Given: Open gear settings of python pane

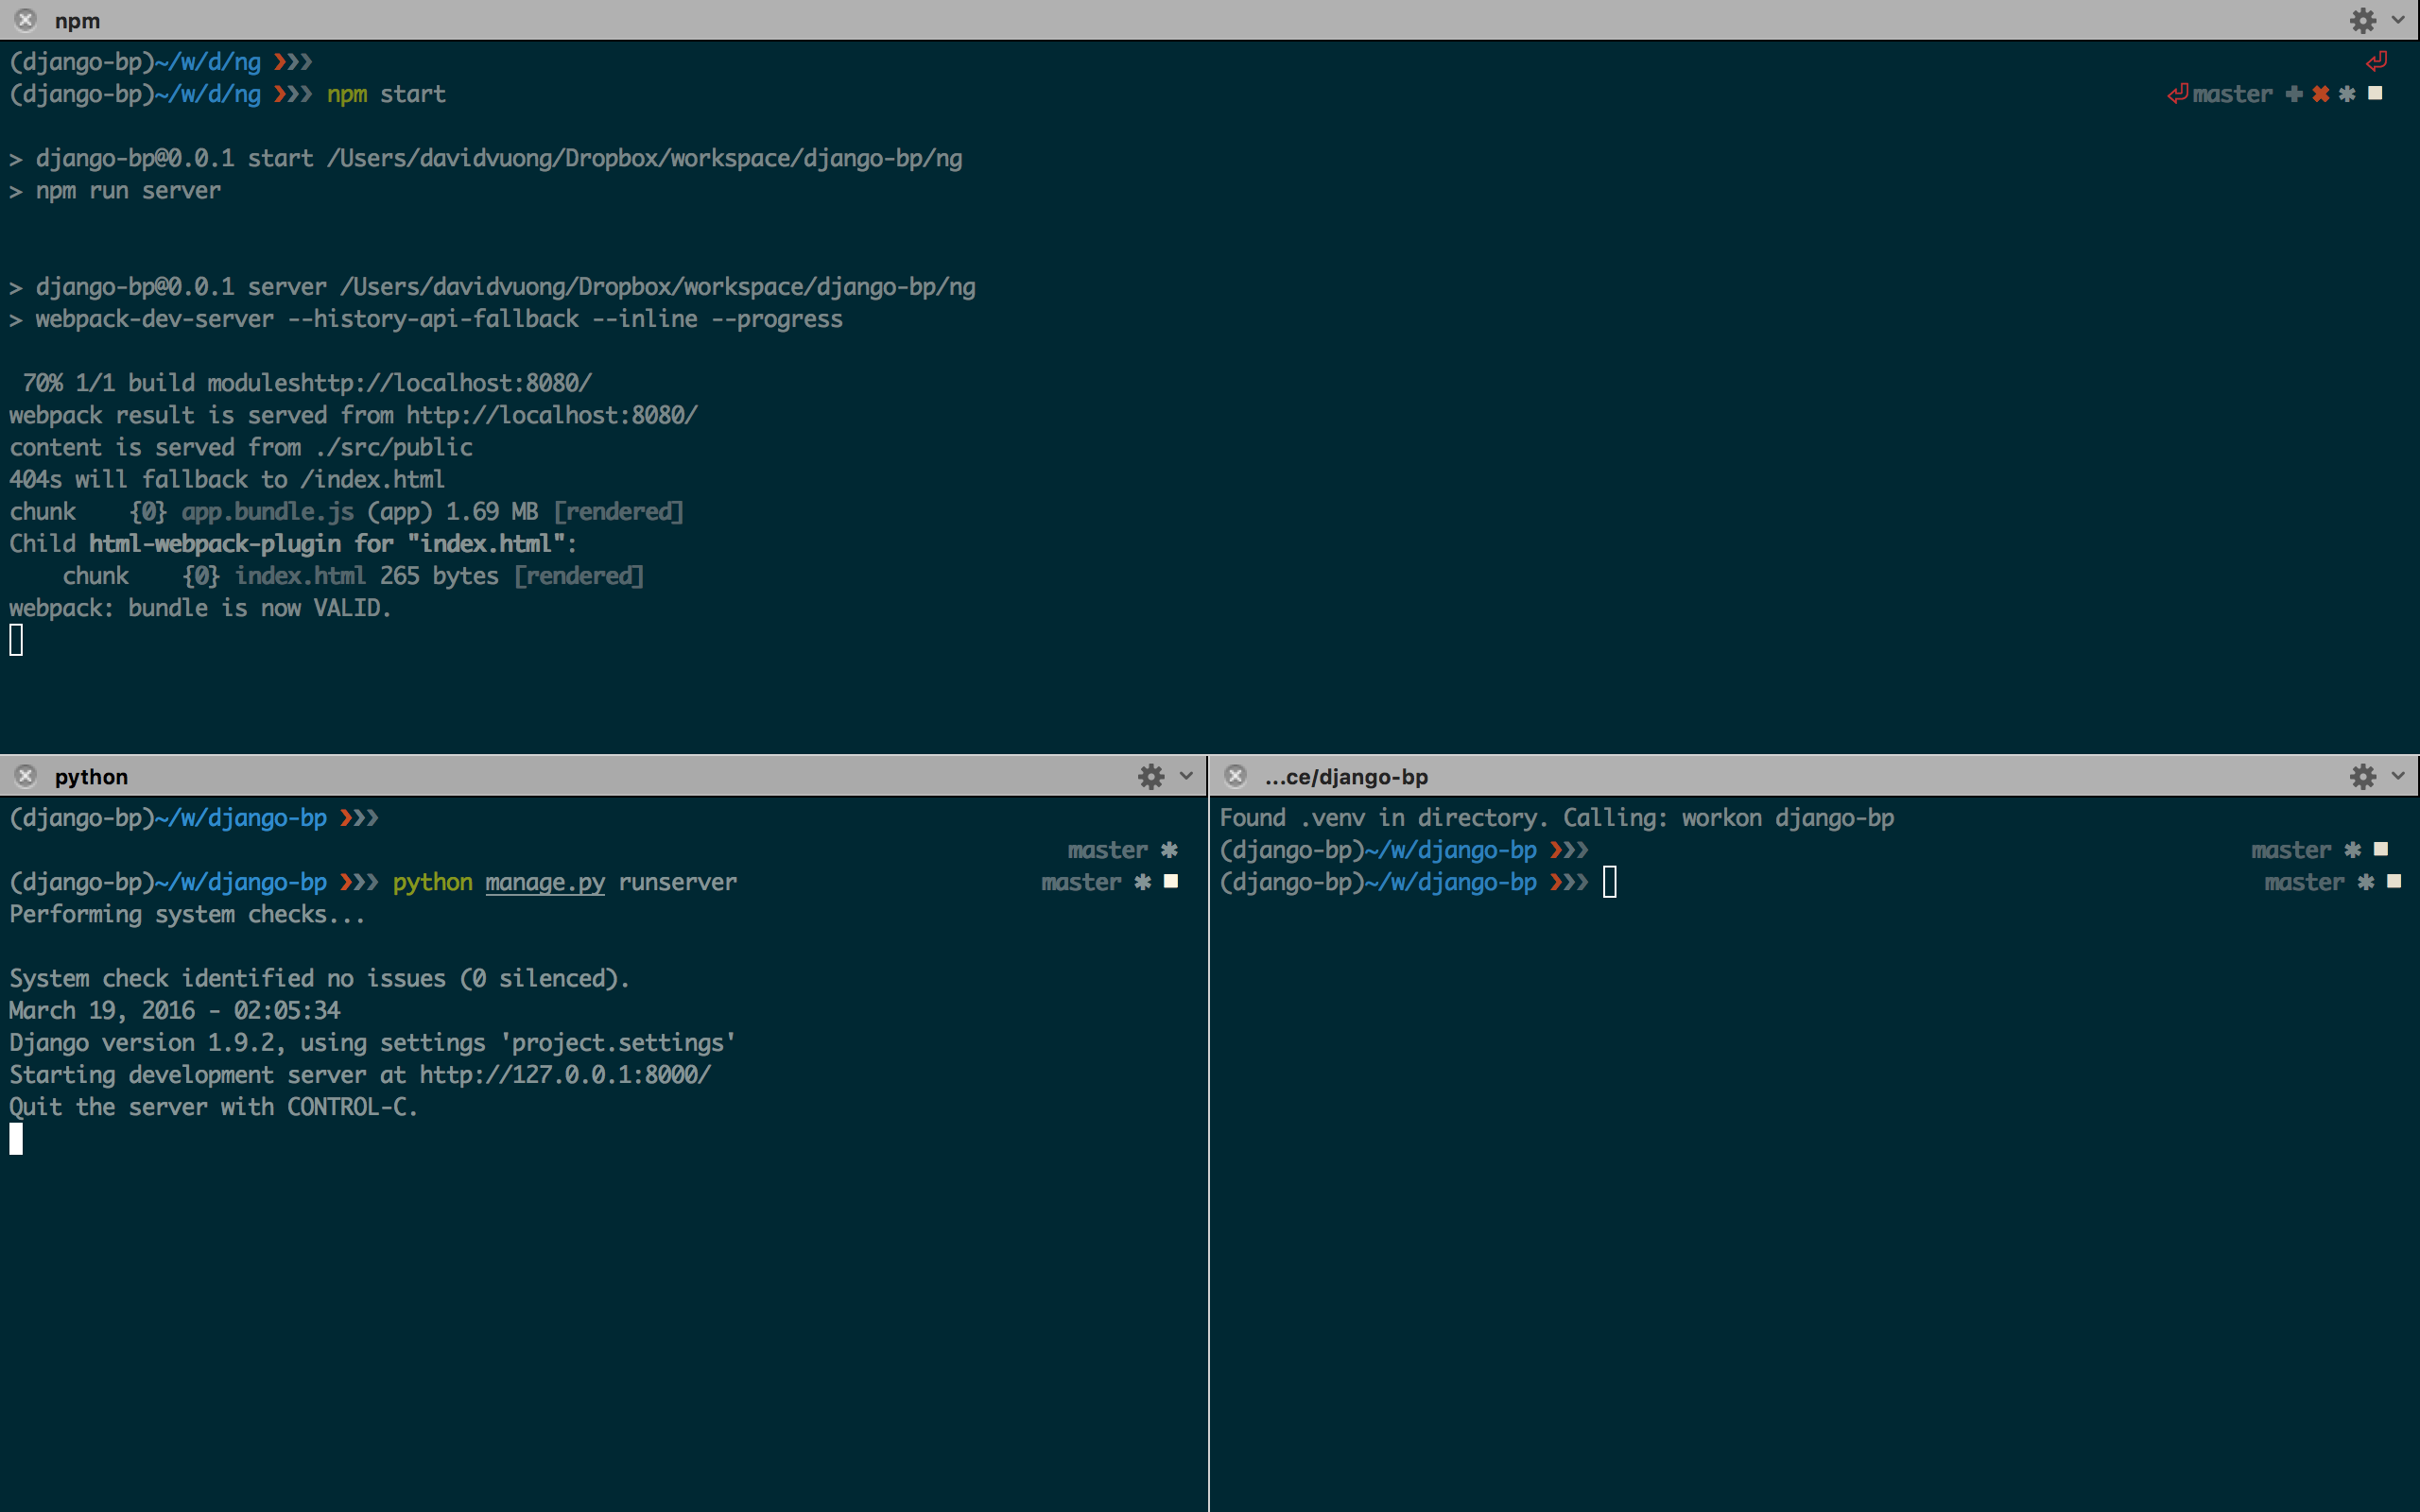Looking at the screenshot, I should pyautogui.click(x=1151, y=776).
